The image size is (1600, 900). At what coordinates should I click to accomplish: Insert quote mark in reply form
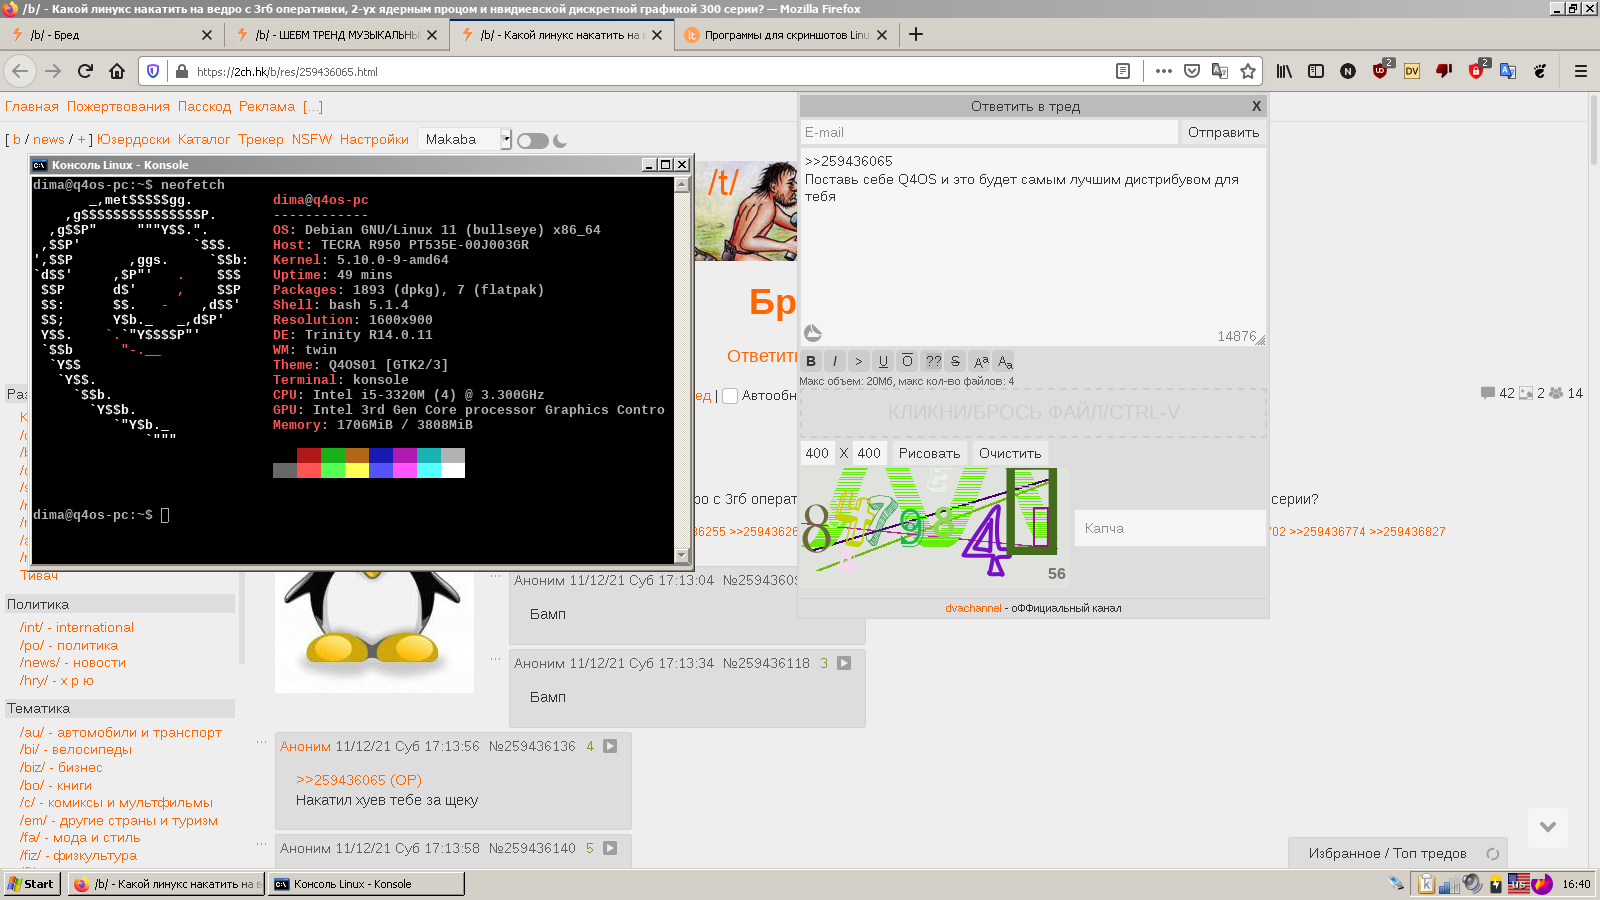point(859,361)
